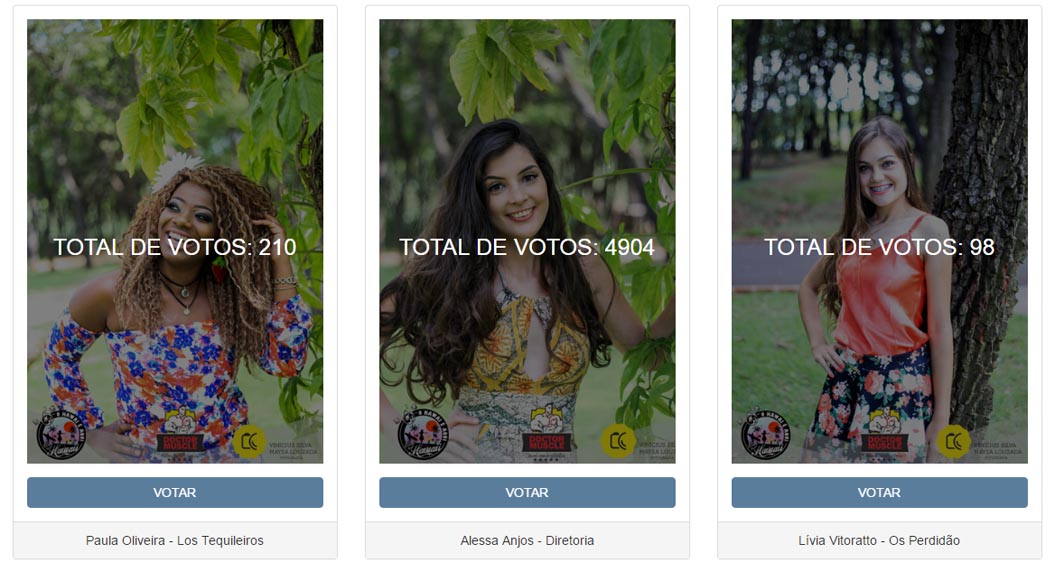Click the TOTAL DE VOTOS: 4904 text
1053x564 pixels.
[x=527, y=247]
